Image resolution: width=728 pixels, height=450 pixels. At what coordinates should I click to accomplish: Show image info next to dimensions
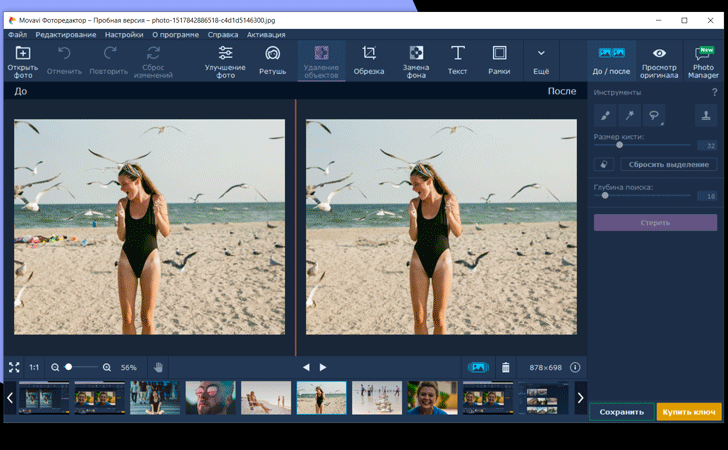pos(575,367)
